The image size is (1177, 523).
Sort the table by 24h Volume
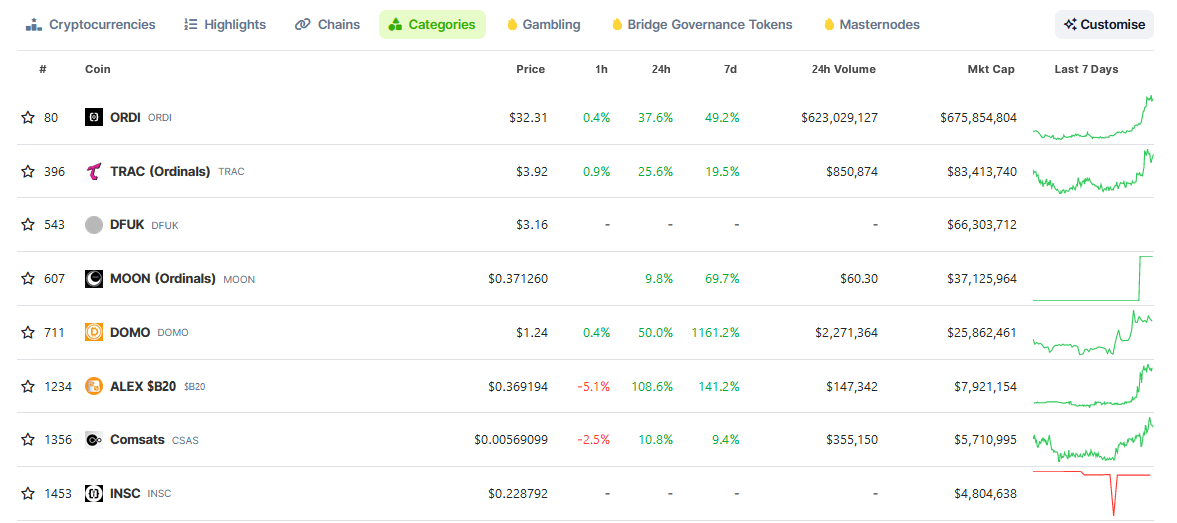pyautogui.click(x=843, y=69)
